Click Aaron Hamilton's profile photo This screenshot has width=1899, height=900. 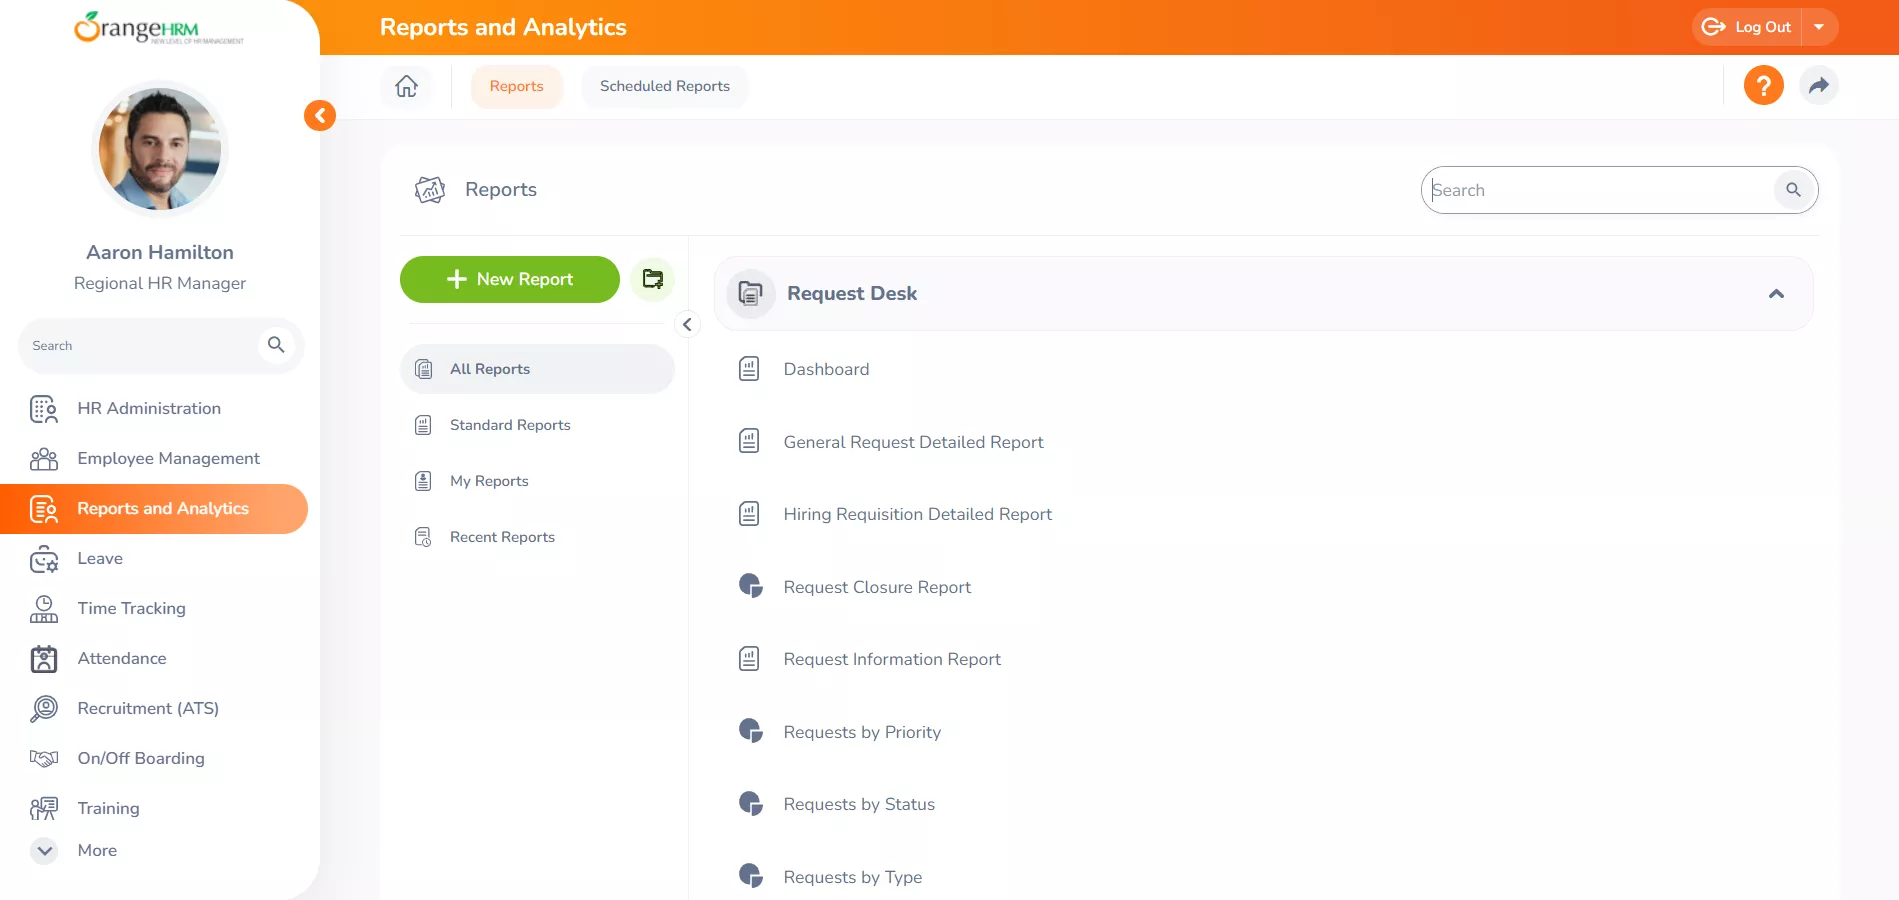160,149
